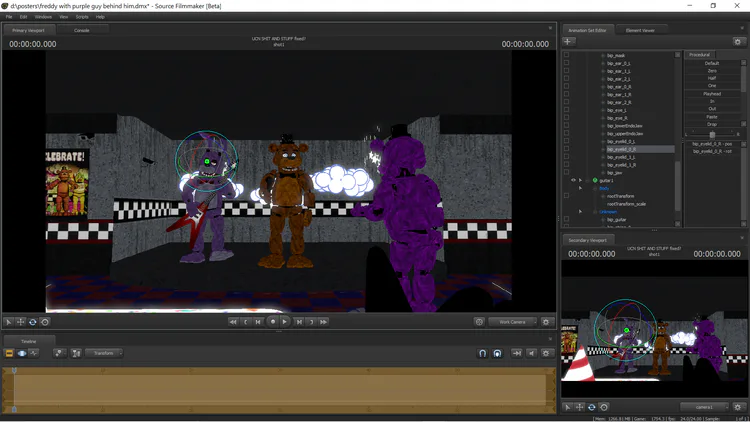This screenshot has width=750, height=422.
Task: Open the Edit menu
Action: point(23,17)
